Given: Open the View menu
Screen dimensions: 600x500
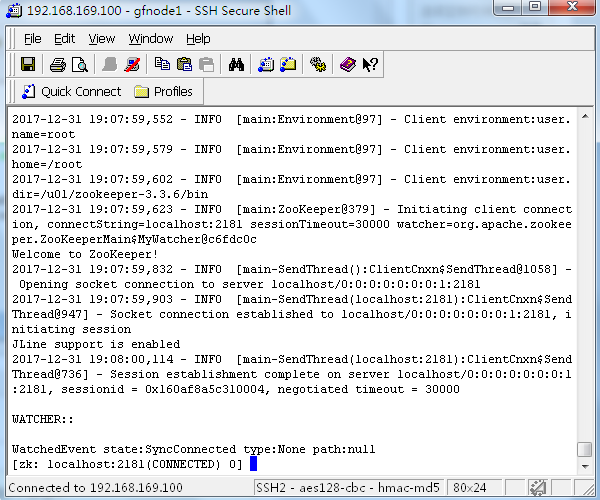Looking at the screenshot, I should click(101, 39).
